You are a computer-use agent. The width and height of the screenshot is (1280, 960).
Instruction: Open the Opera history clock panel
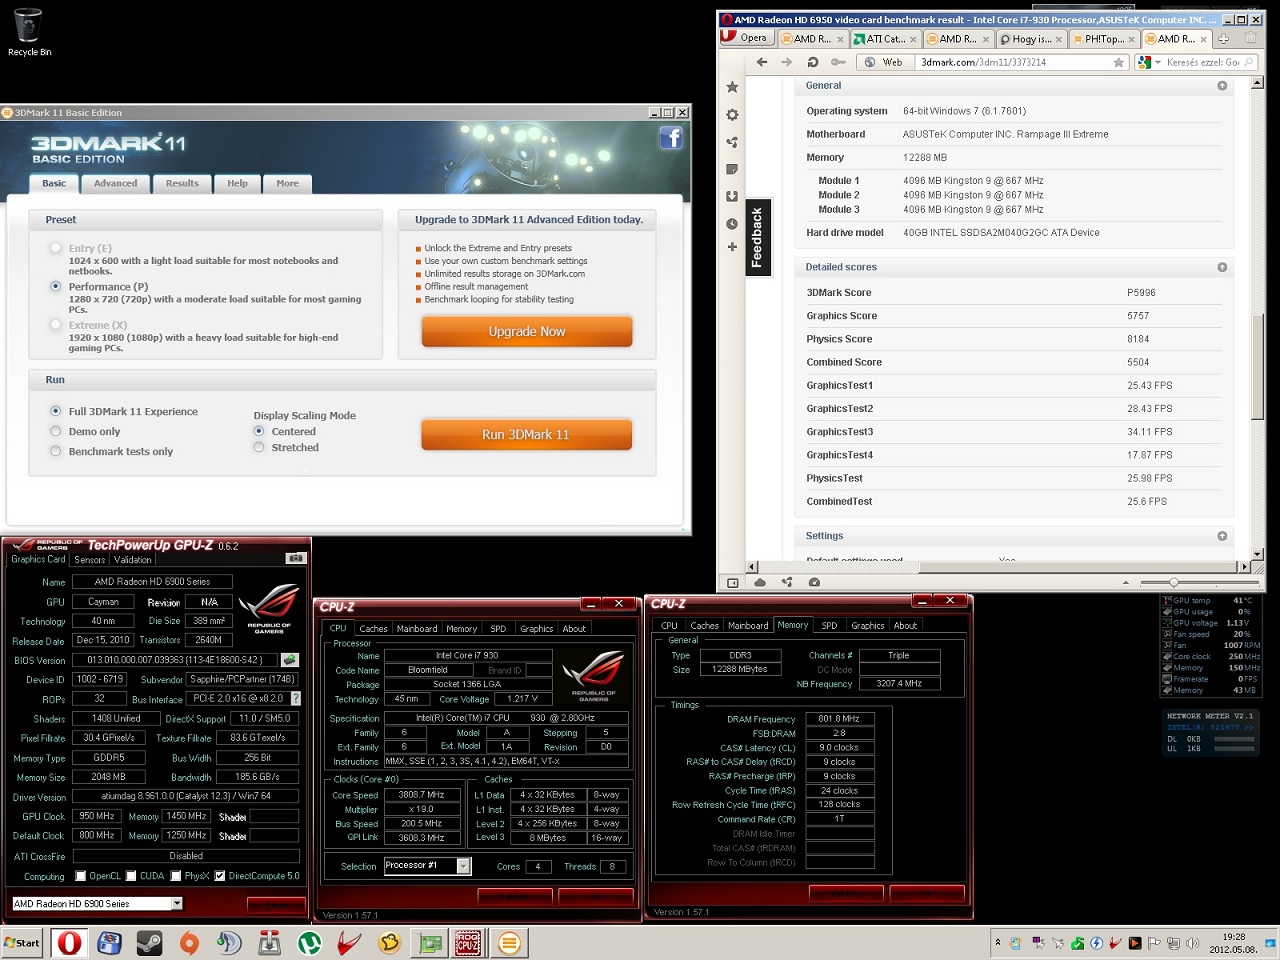[x=732, y=223]
